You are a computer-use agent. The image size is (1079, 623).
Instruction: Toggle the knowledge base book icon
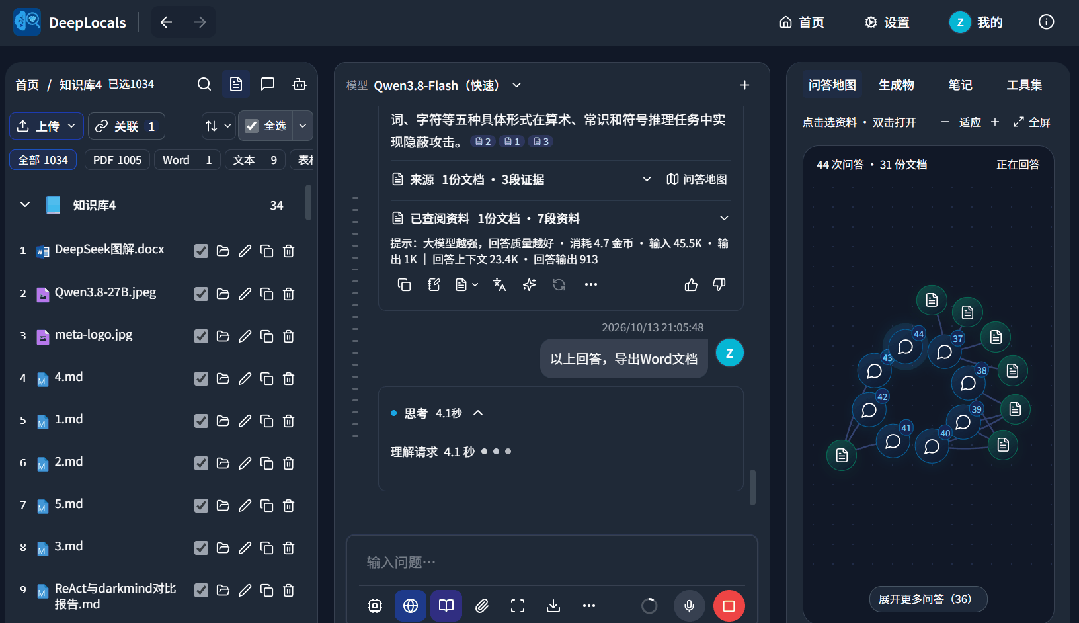(x=446, y=606)
